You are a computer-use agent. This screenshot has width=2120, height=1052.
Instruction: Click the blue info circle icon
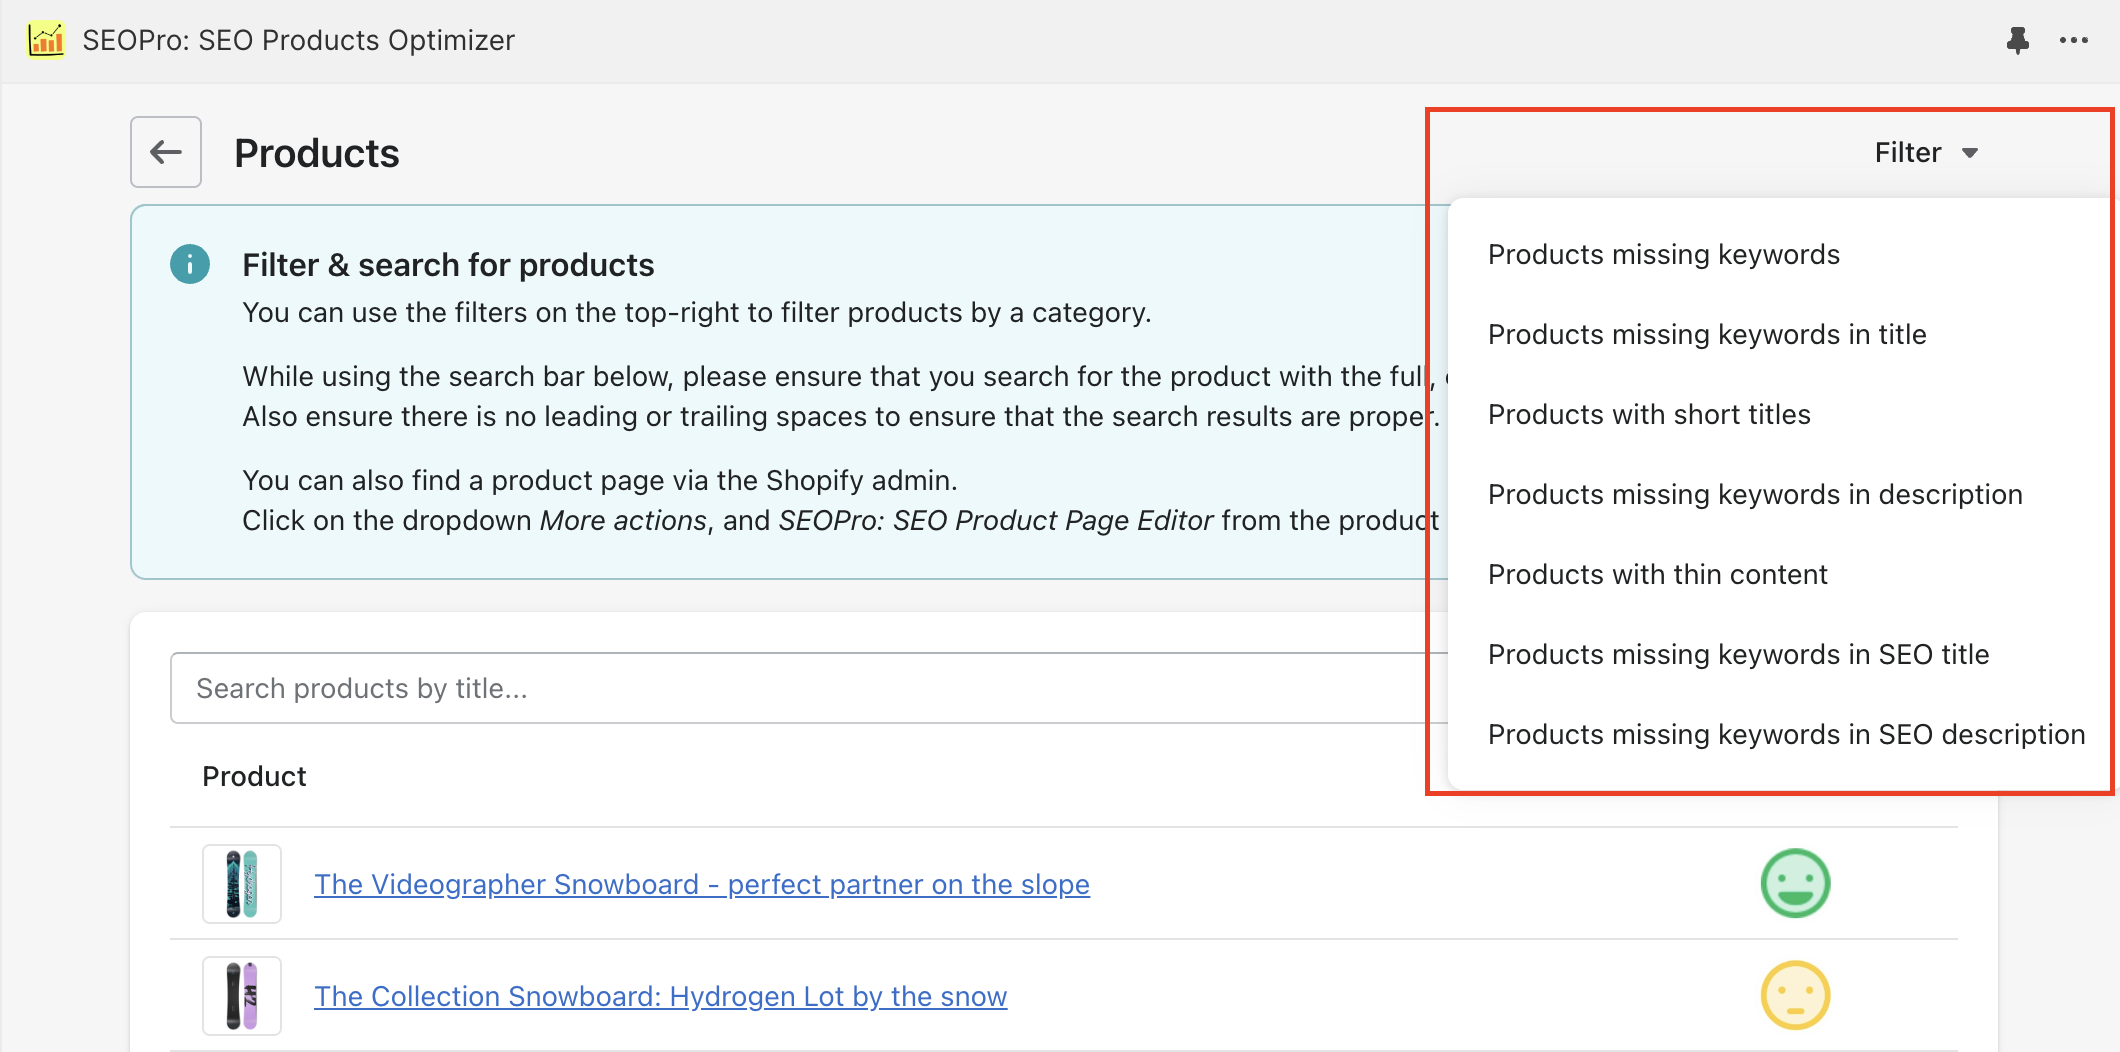click(x=190, y=265)
